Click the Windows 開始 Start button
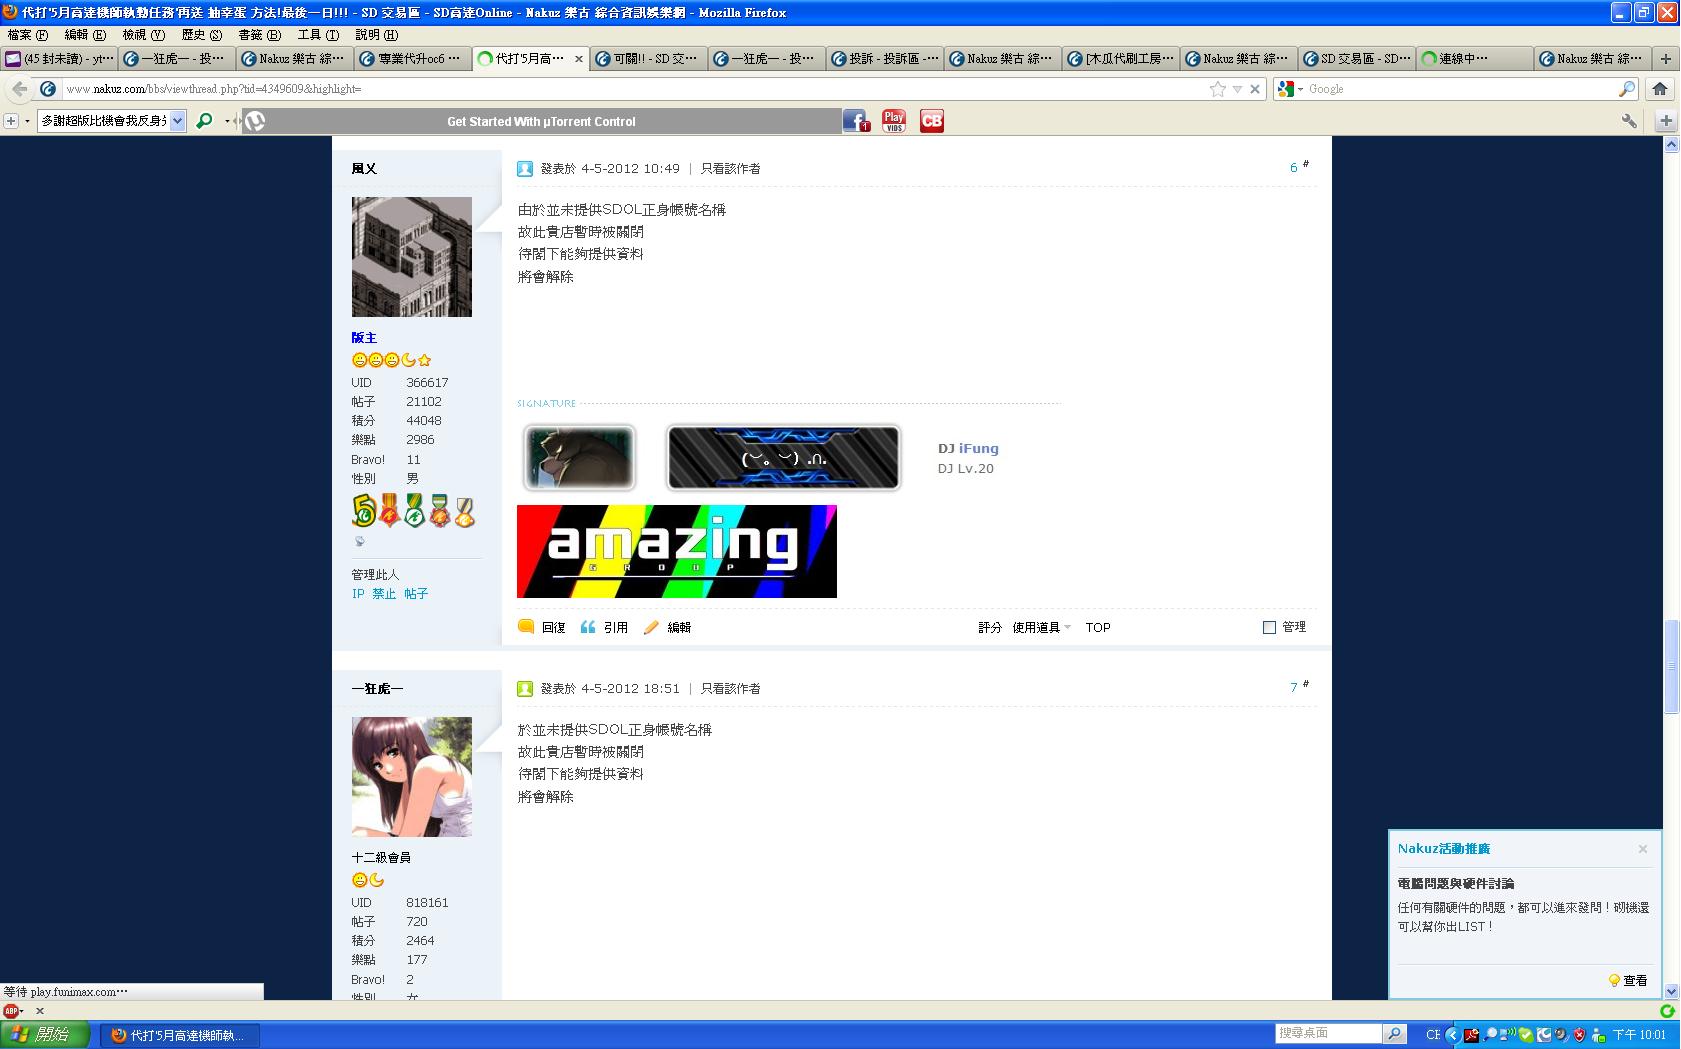The height and width of the screenshot is (1049, 1681). tap(46, 1034)
